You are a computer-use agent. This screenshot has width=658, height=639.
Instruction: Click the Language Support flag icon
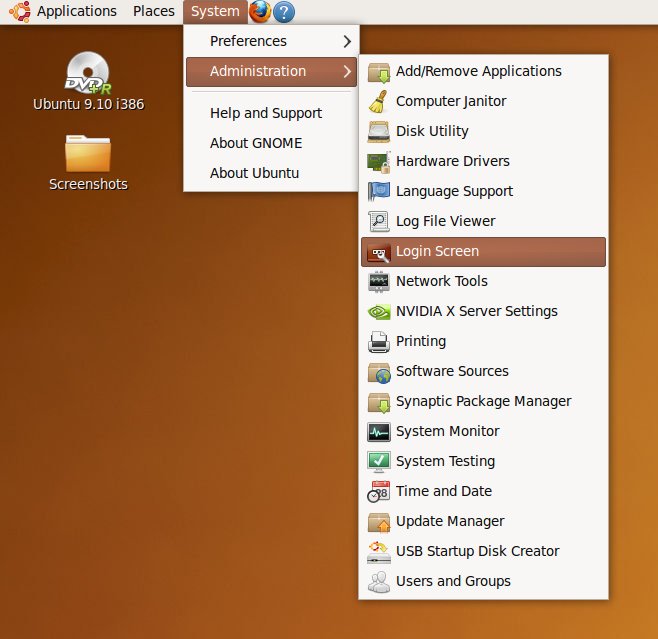point(379,192)
